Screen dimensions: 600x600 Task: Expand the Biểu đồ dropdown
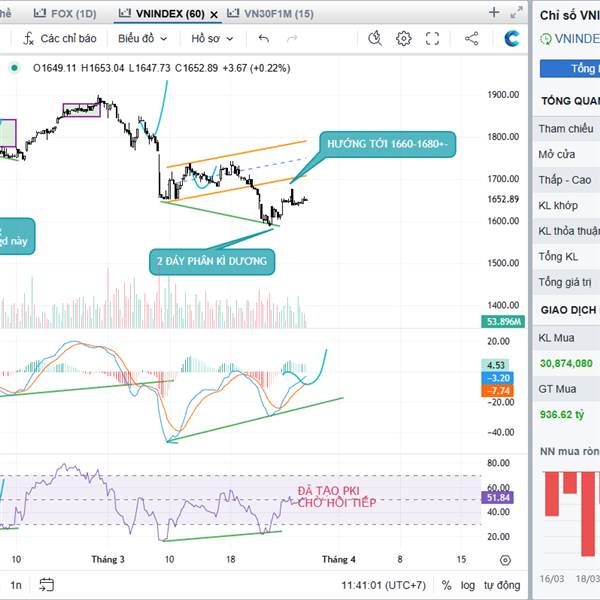tap(142, 38)
